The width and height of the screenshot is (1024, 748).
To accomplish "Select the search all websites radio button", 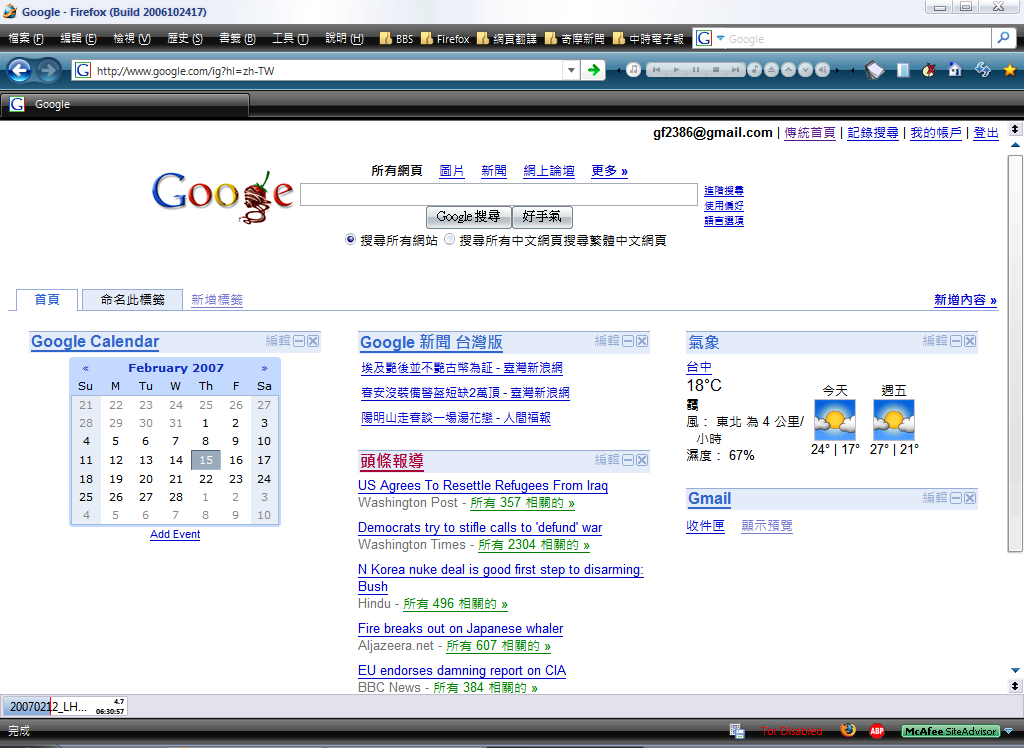I will [350, 240].
